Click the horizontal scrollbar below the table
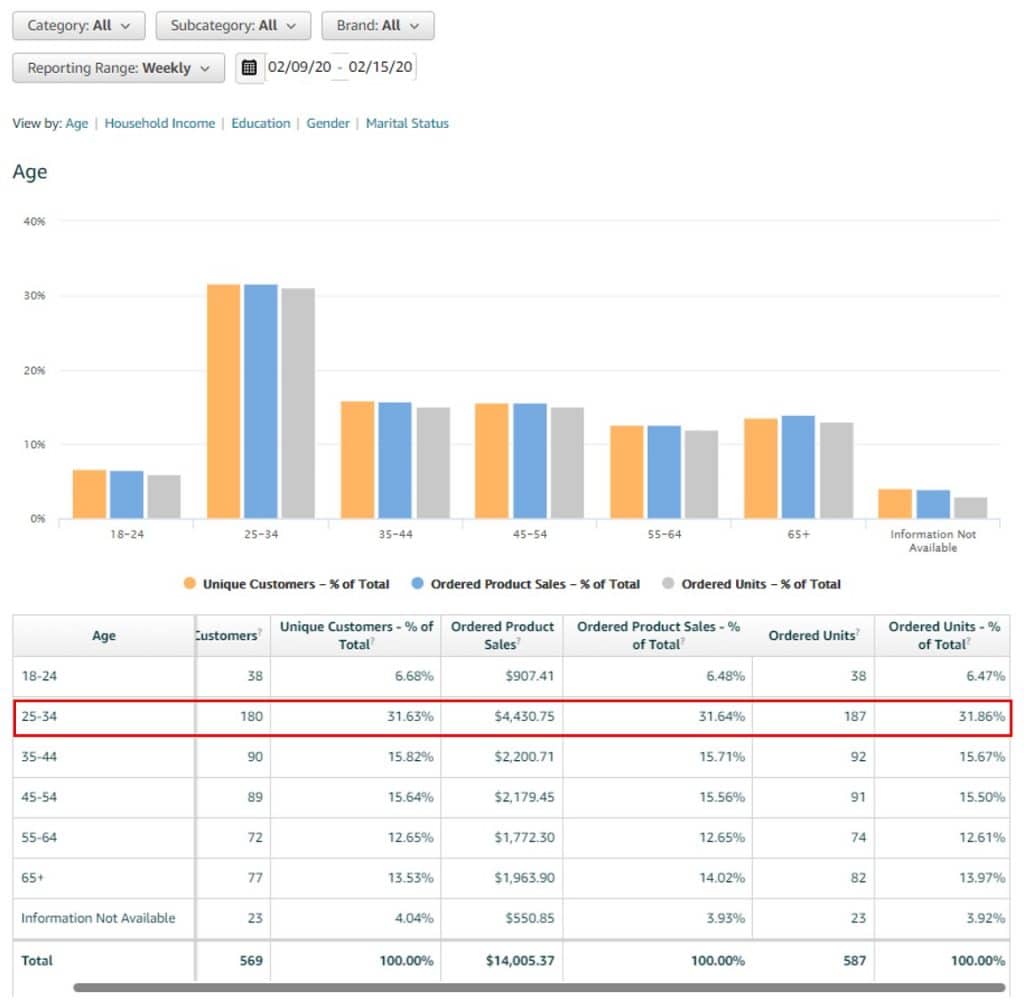The height and width of the screenshot is (1000, 1024). (x=540, y=987)
